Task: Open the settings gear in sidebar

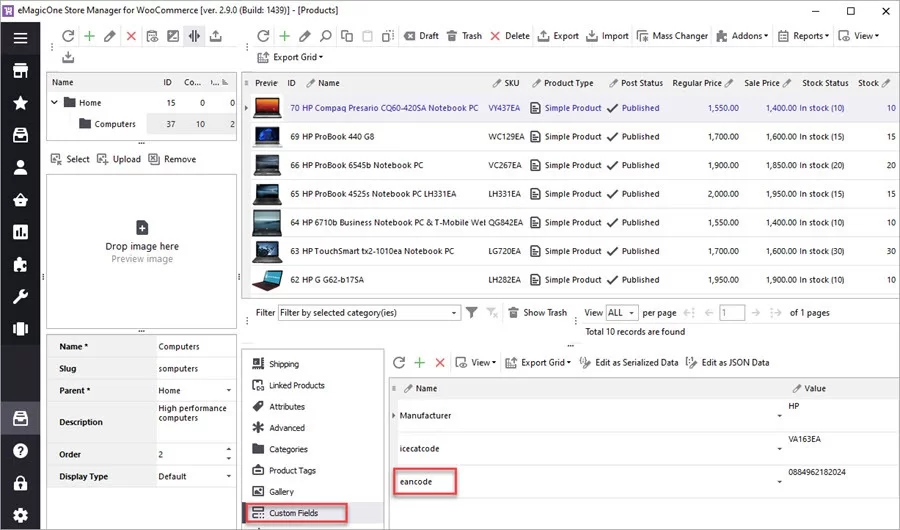Action: tap(20, 516)
